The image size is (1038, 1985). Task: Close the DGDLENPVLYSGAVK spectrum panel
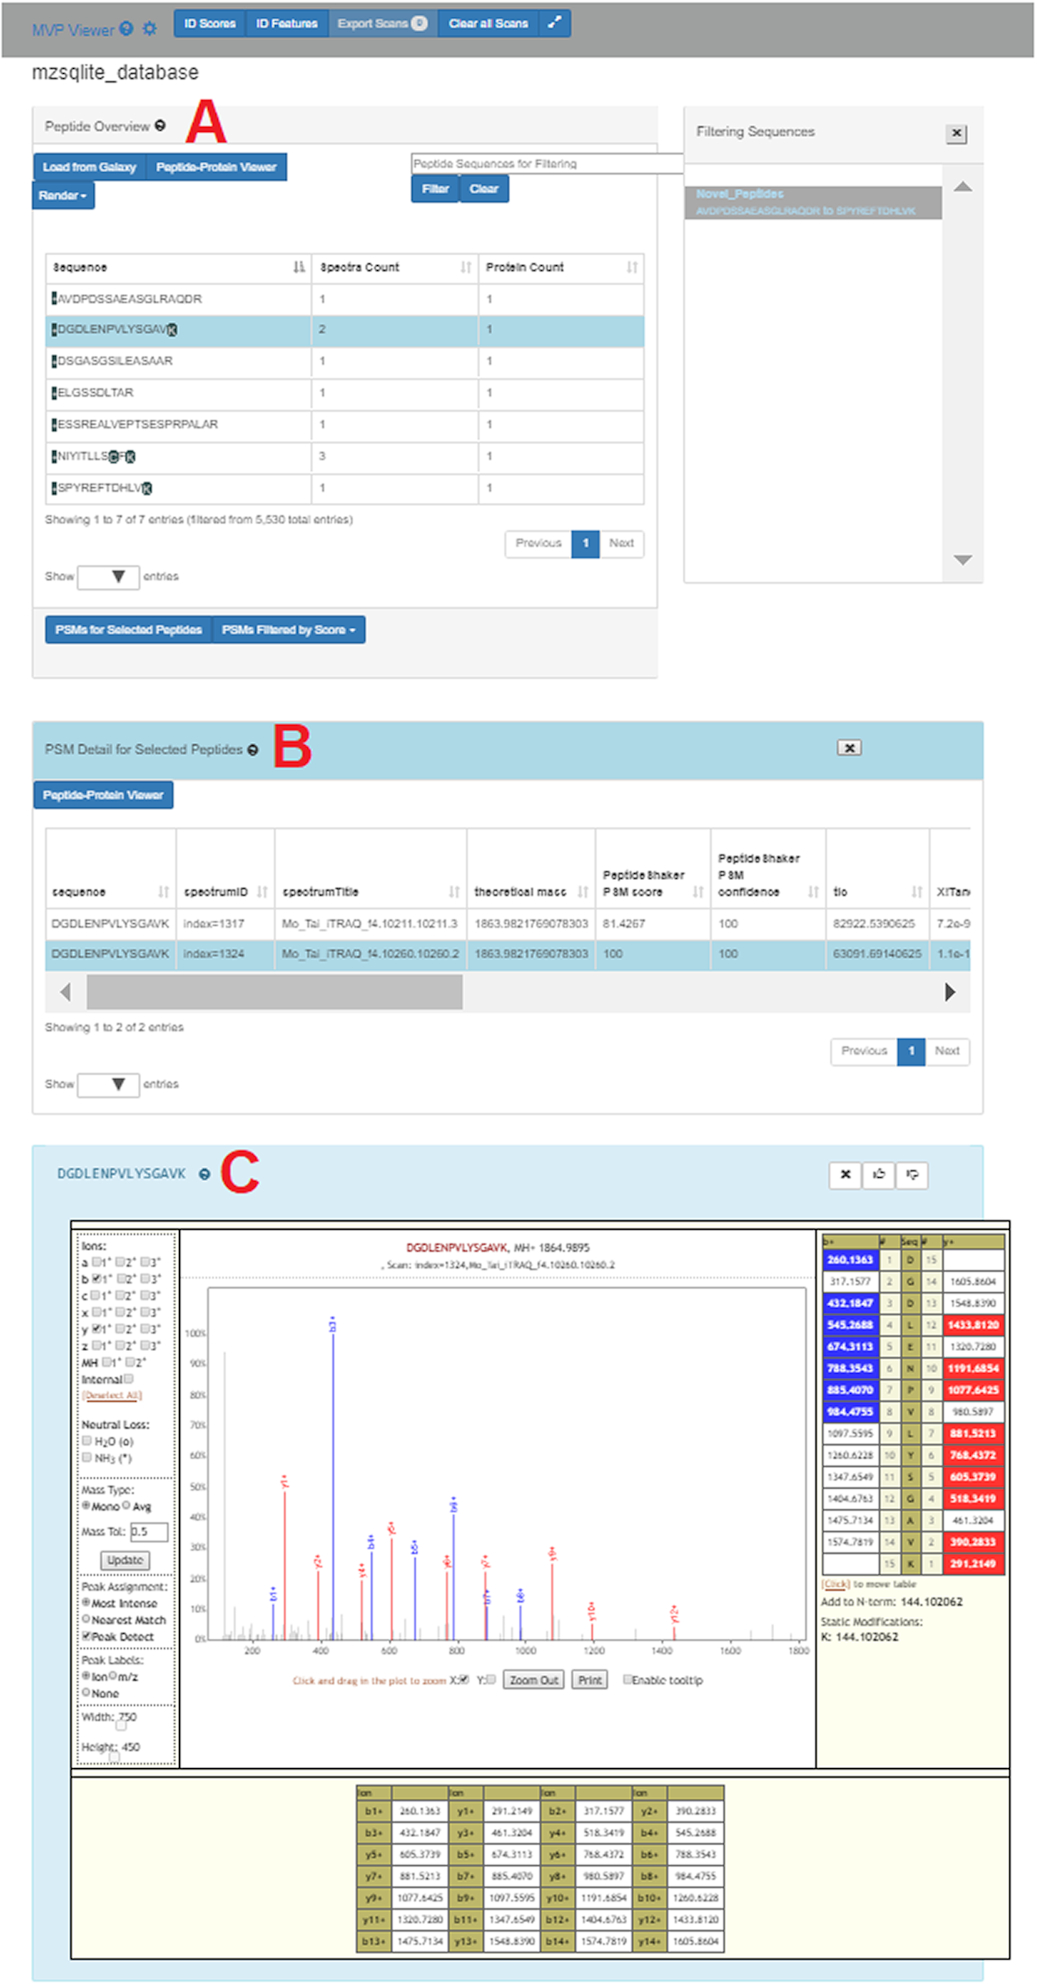pos(845,1174)
